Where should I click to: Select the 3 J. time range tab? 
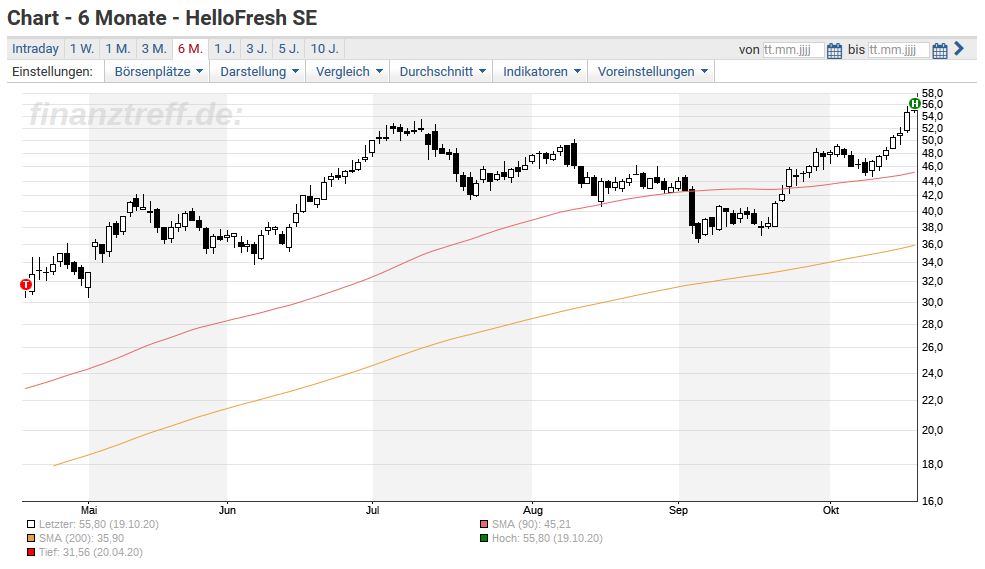256,49
